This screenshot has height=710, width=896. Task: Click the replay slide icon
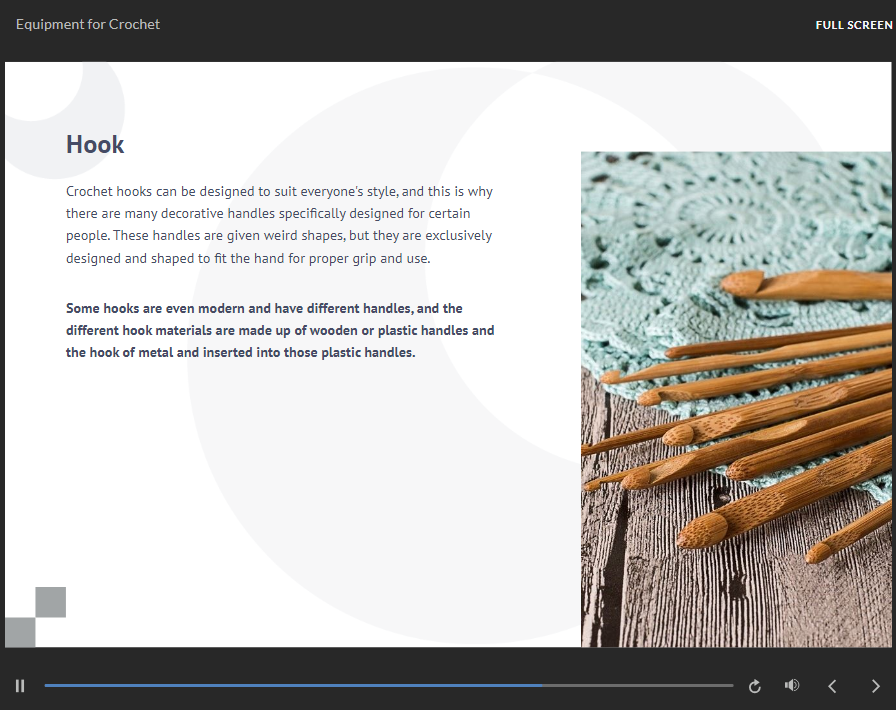pos(754,686)
